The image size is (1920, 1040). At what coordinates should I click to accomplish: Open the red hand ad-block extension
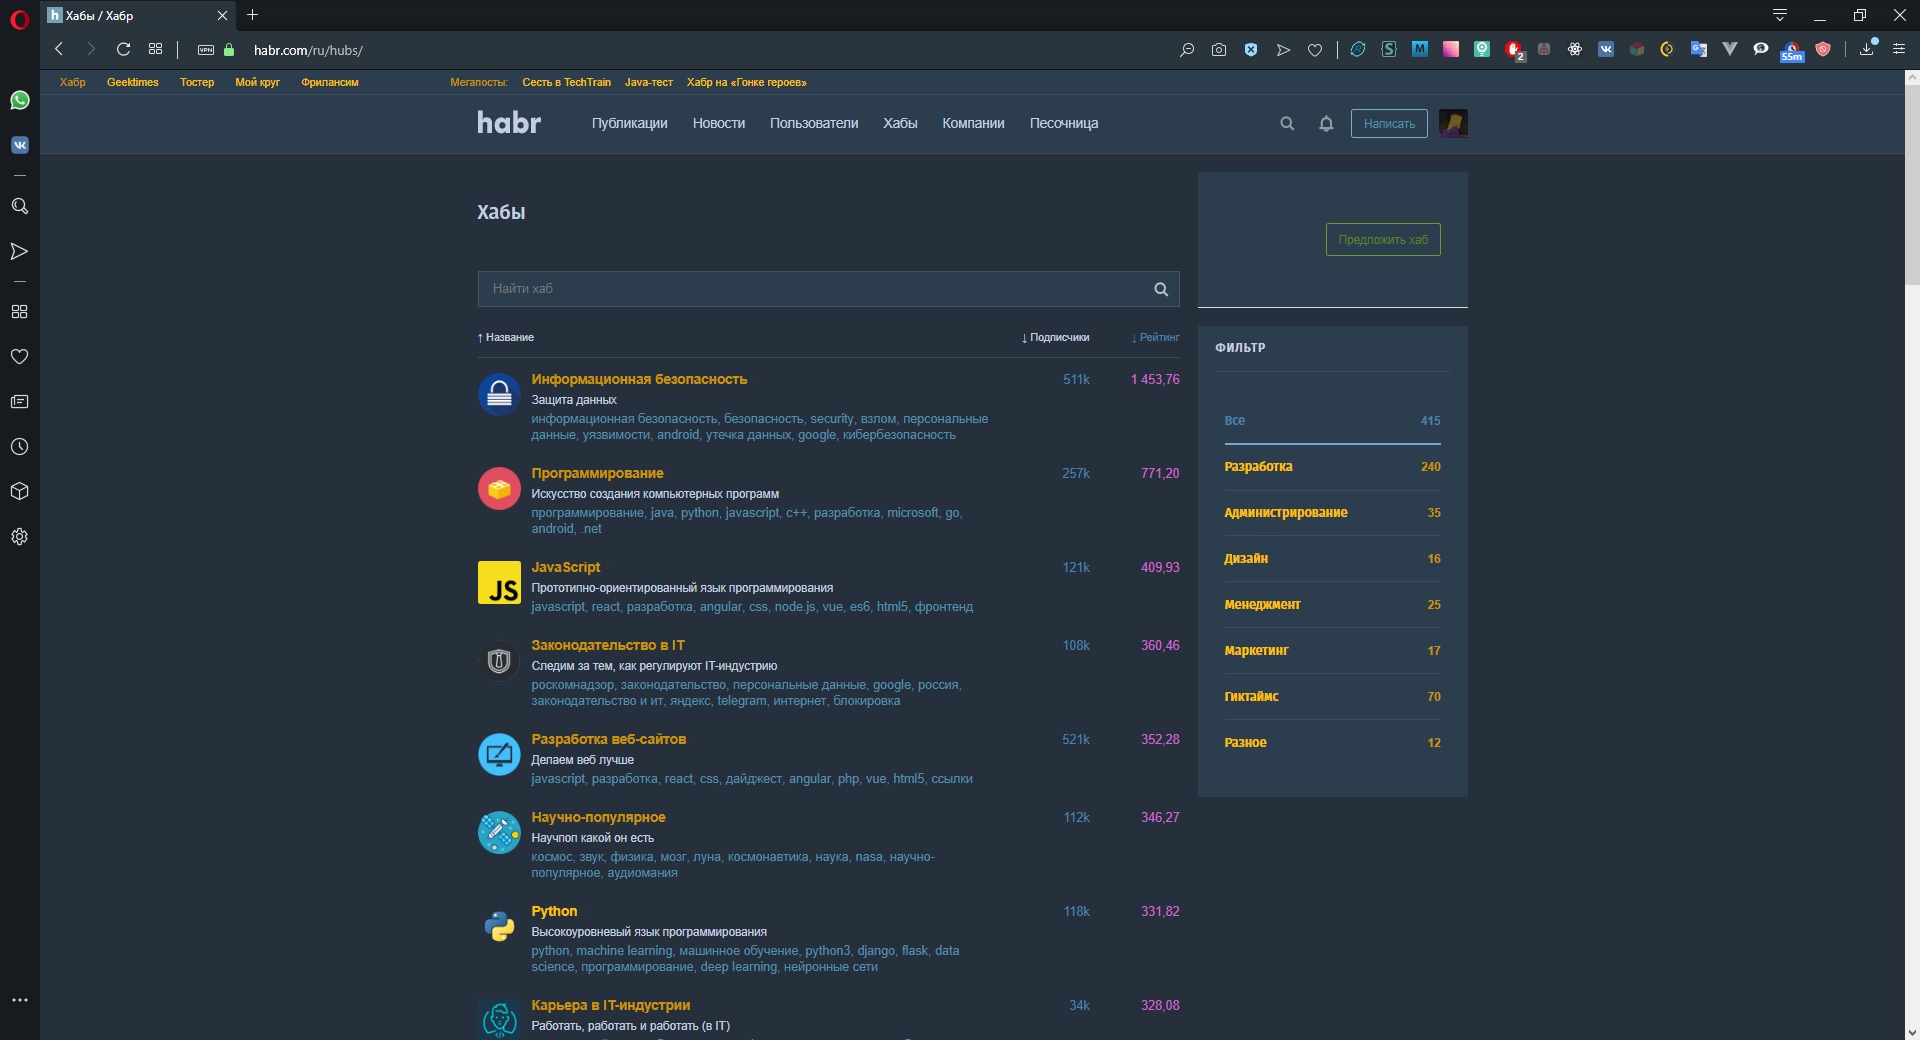coord(1514,50)
